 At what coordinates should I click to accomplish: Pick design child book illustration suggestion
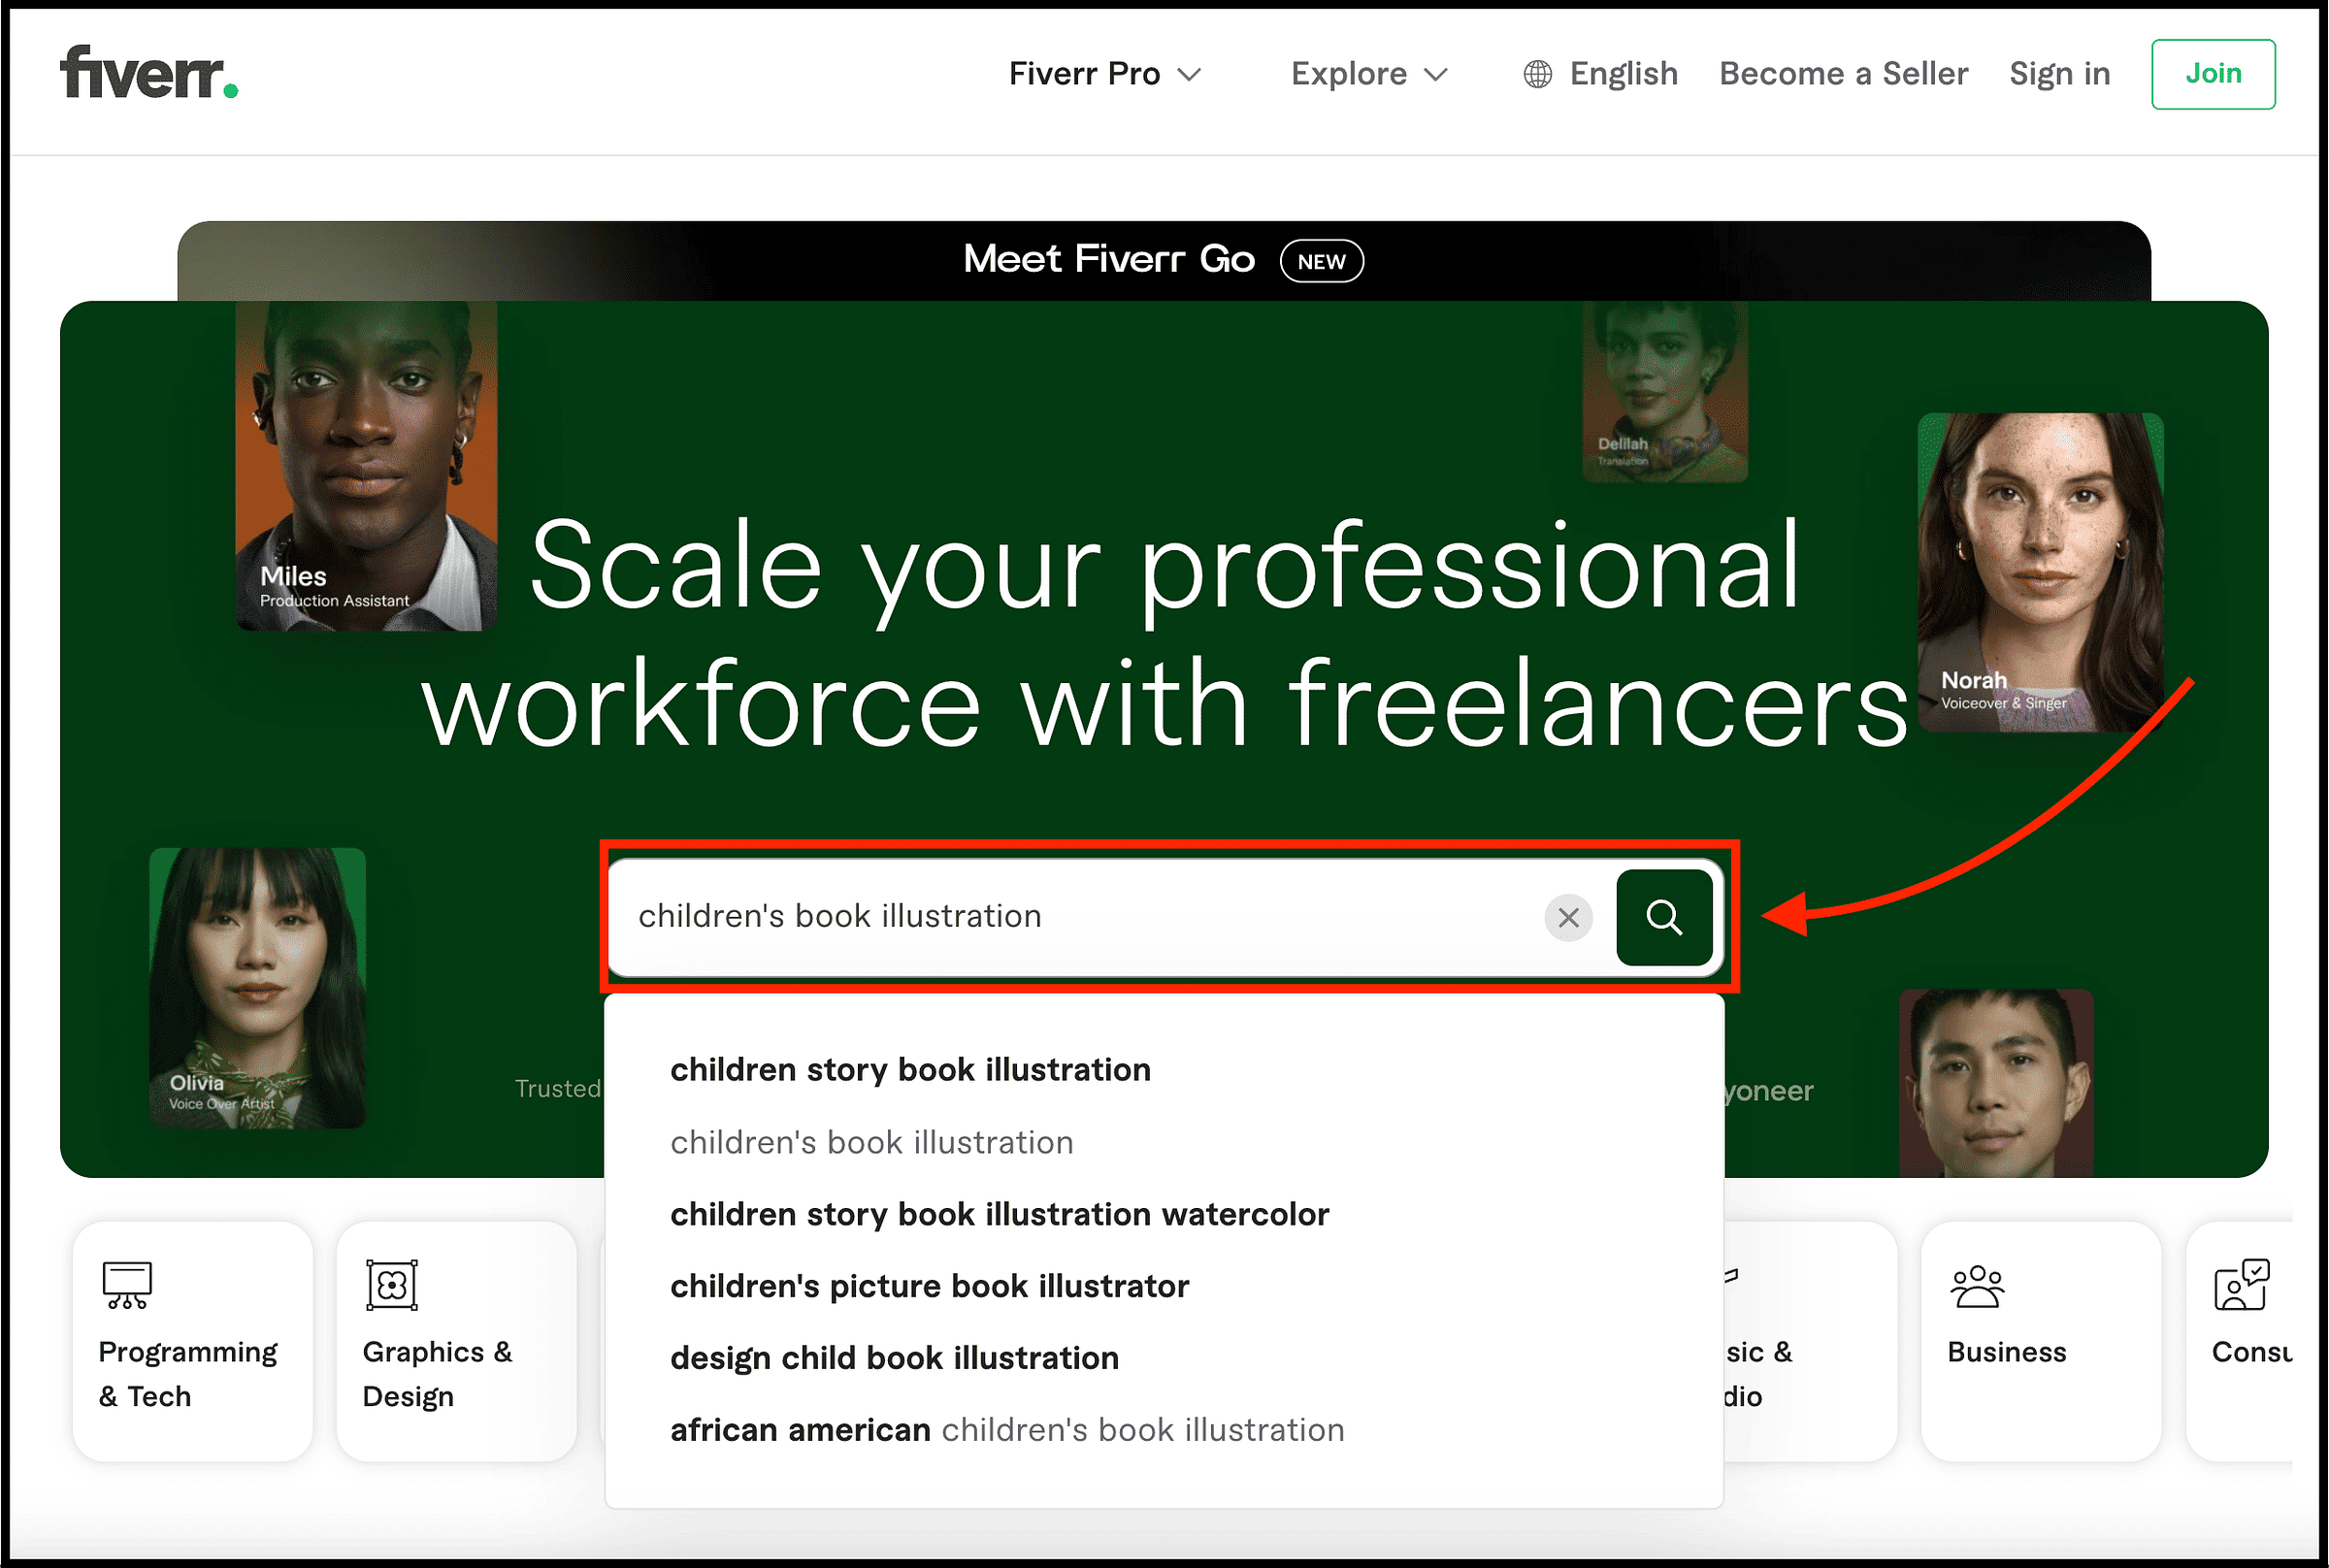pyautogui.click(x=894, y=1358)
